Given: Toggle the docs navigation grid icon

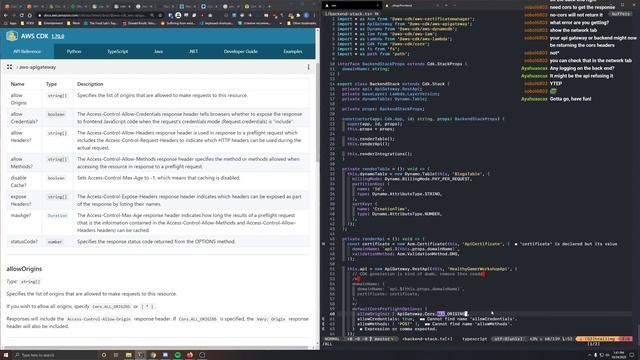Looking at the screenshot, I should [x=9, y=67].
